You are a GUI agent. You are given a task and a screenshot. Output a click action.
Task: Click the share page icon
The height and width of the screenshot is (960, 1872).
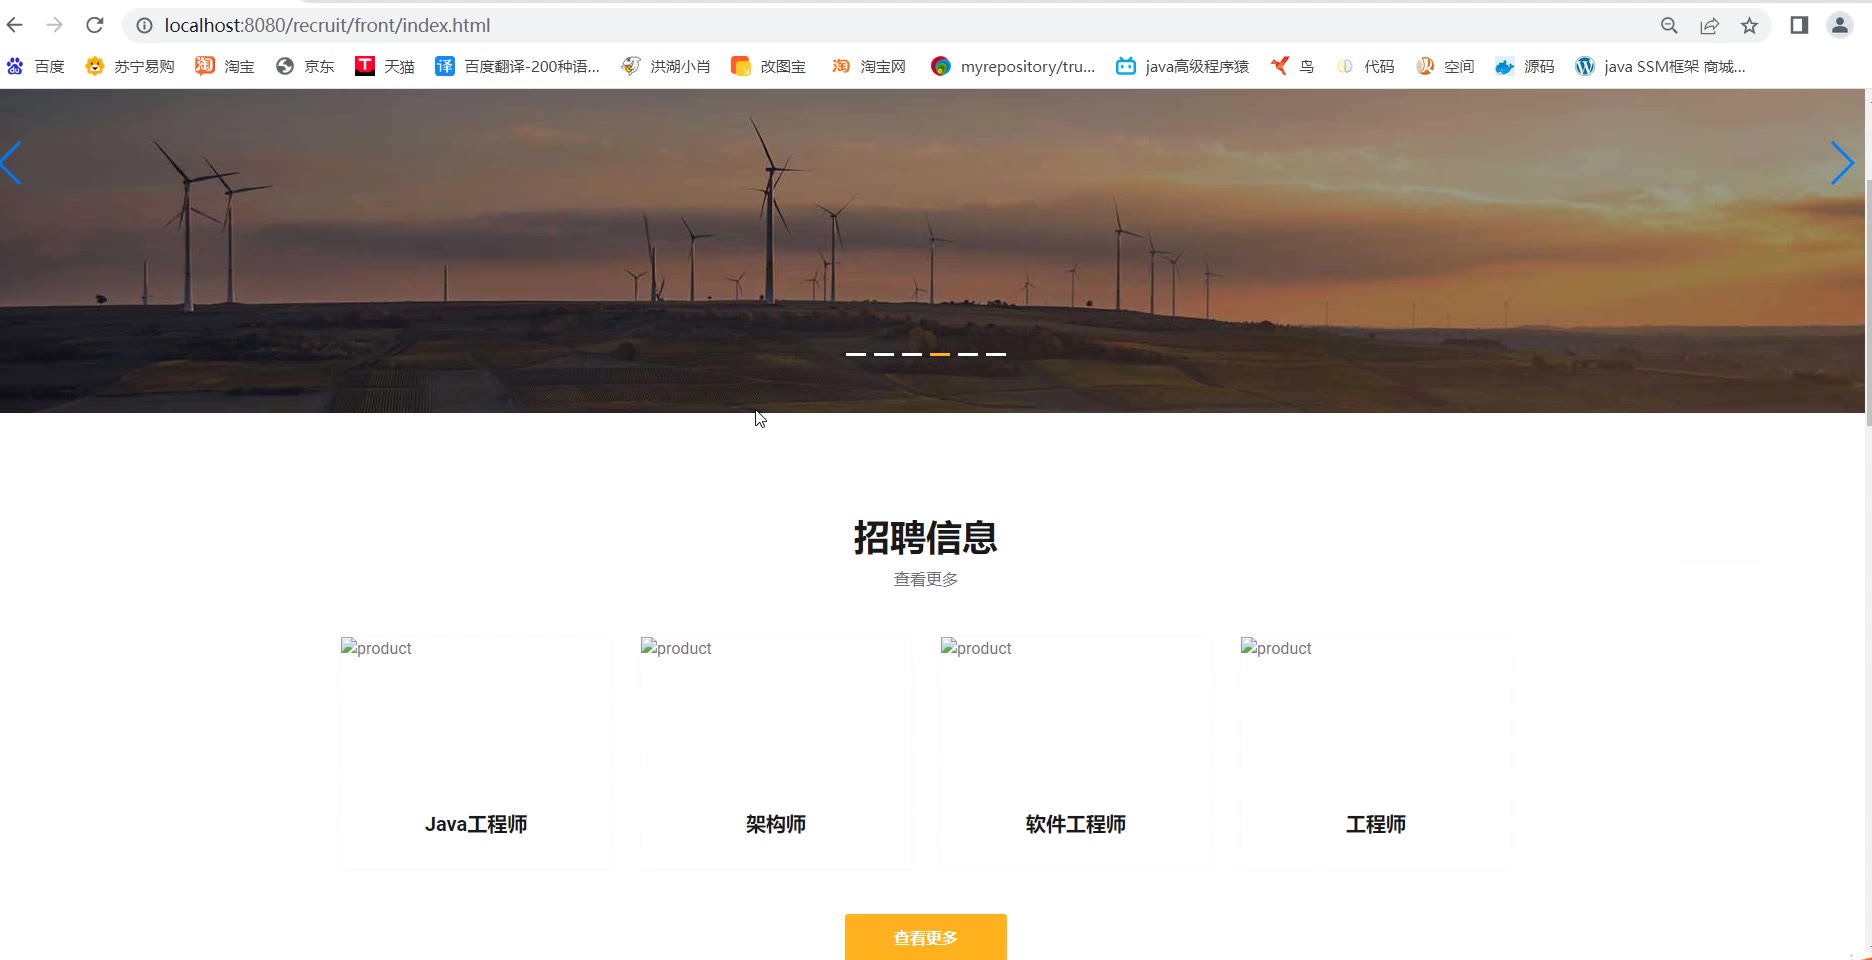1709,26
